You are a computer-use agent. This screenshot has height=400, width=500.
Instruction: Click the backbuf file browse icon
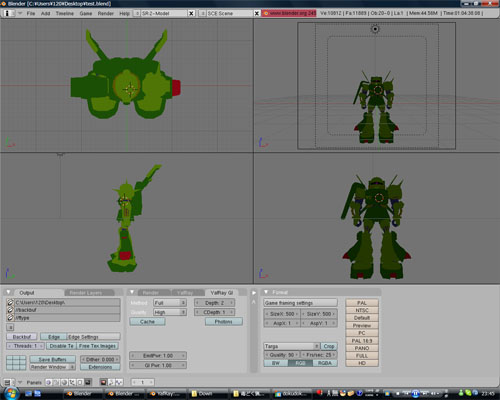(10, 310)
